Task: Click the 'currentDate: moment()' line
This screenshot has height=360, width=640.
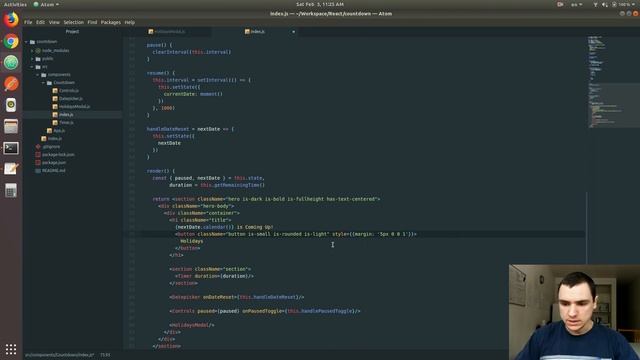Action: pyautogui.click(x=193, y=94)
